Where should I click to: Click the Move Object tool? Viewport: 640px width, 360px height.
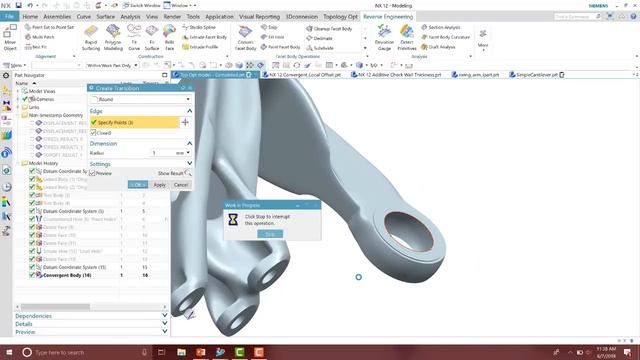click(x=10, y=38)
